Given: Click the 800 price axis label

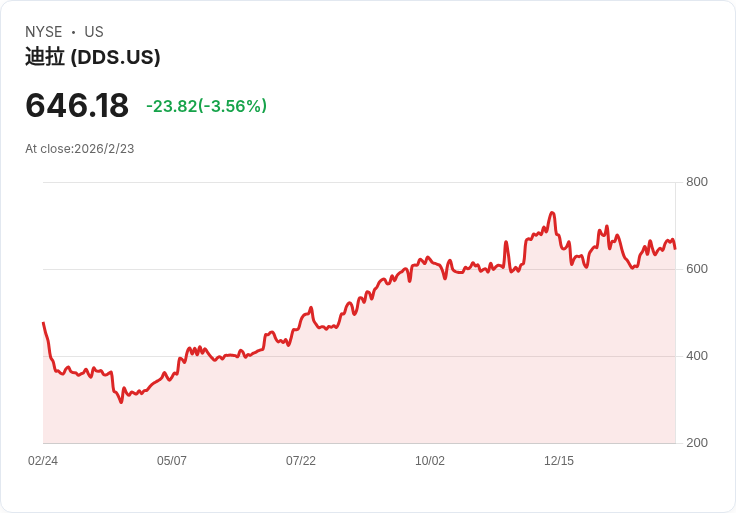Looking at the screenshot, I should pos(697,182).
